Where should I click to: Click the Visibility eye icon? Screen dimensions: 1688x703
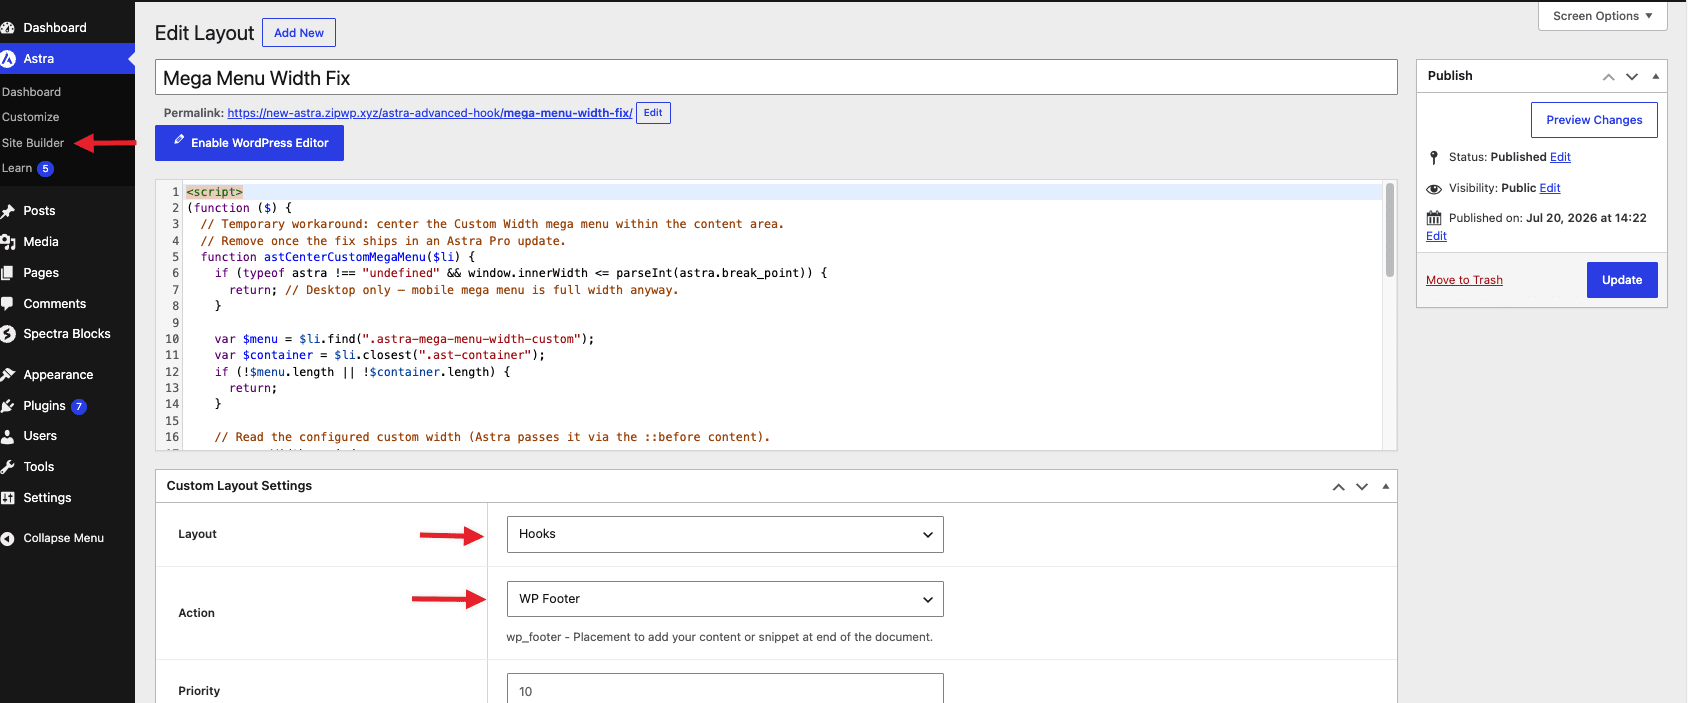tap(1434, 188)
